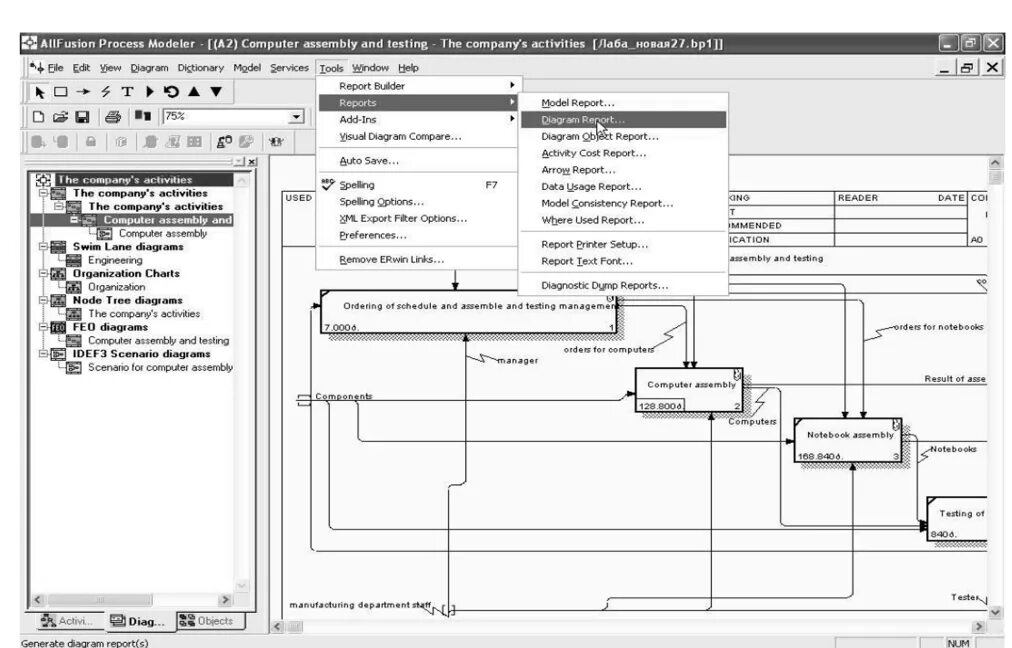Click the 'orders for notebooks' arrow label

[938, 327]
